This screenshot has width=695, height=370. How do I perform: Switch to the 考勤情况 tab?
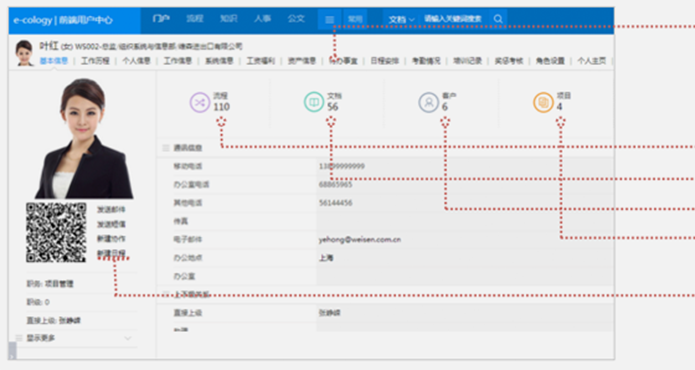point(426,61)
